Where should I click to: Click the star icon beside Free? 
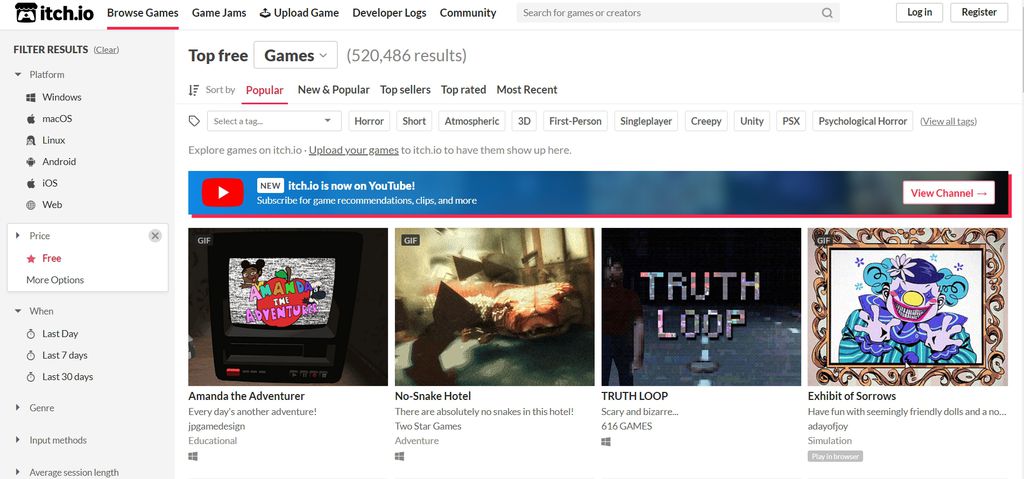point(31,259)
